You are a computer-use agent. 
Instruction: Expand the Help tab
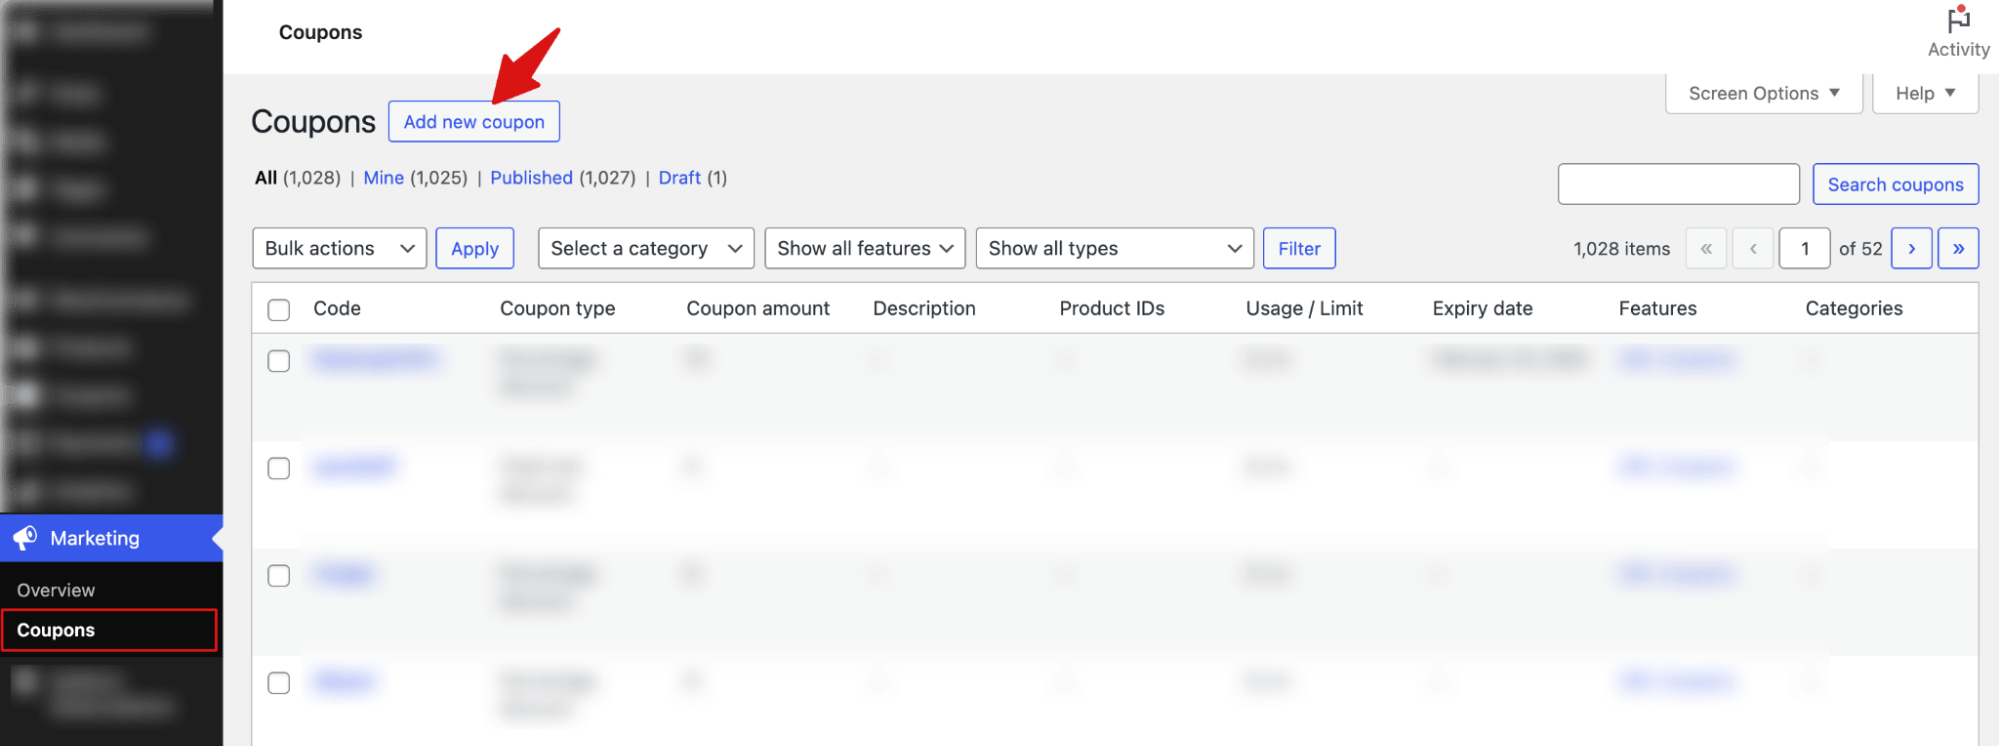point(1924,93)
